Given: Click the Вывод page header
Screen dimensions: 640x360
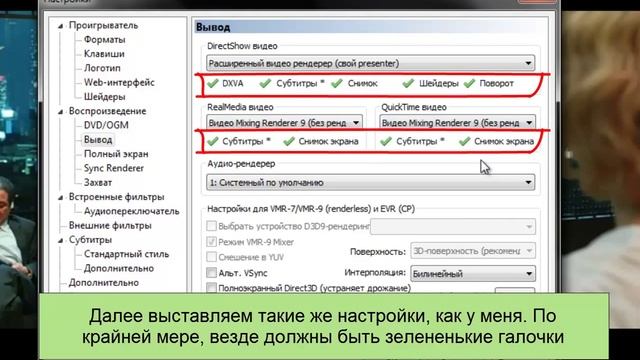Looking at the screenshot, I should (371, 27).
